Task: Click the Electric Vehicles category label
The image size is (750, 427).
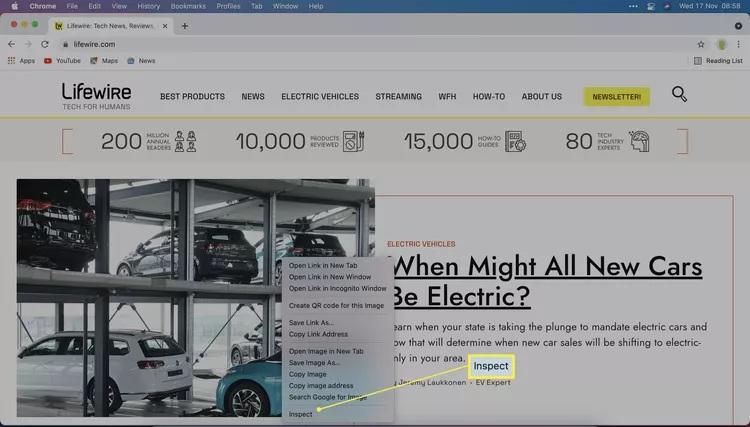Action: pos(421,244)
